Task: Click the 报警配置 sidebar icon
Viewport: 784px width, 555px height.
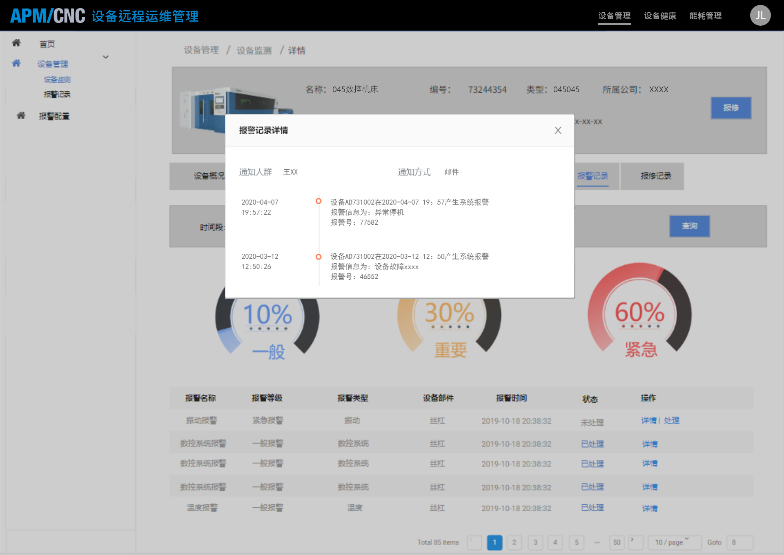Action: [x=21, y=116]
